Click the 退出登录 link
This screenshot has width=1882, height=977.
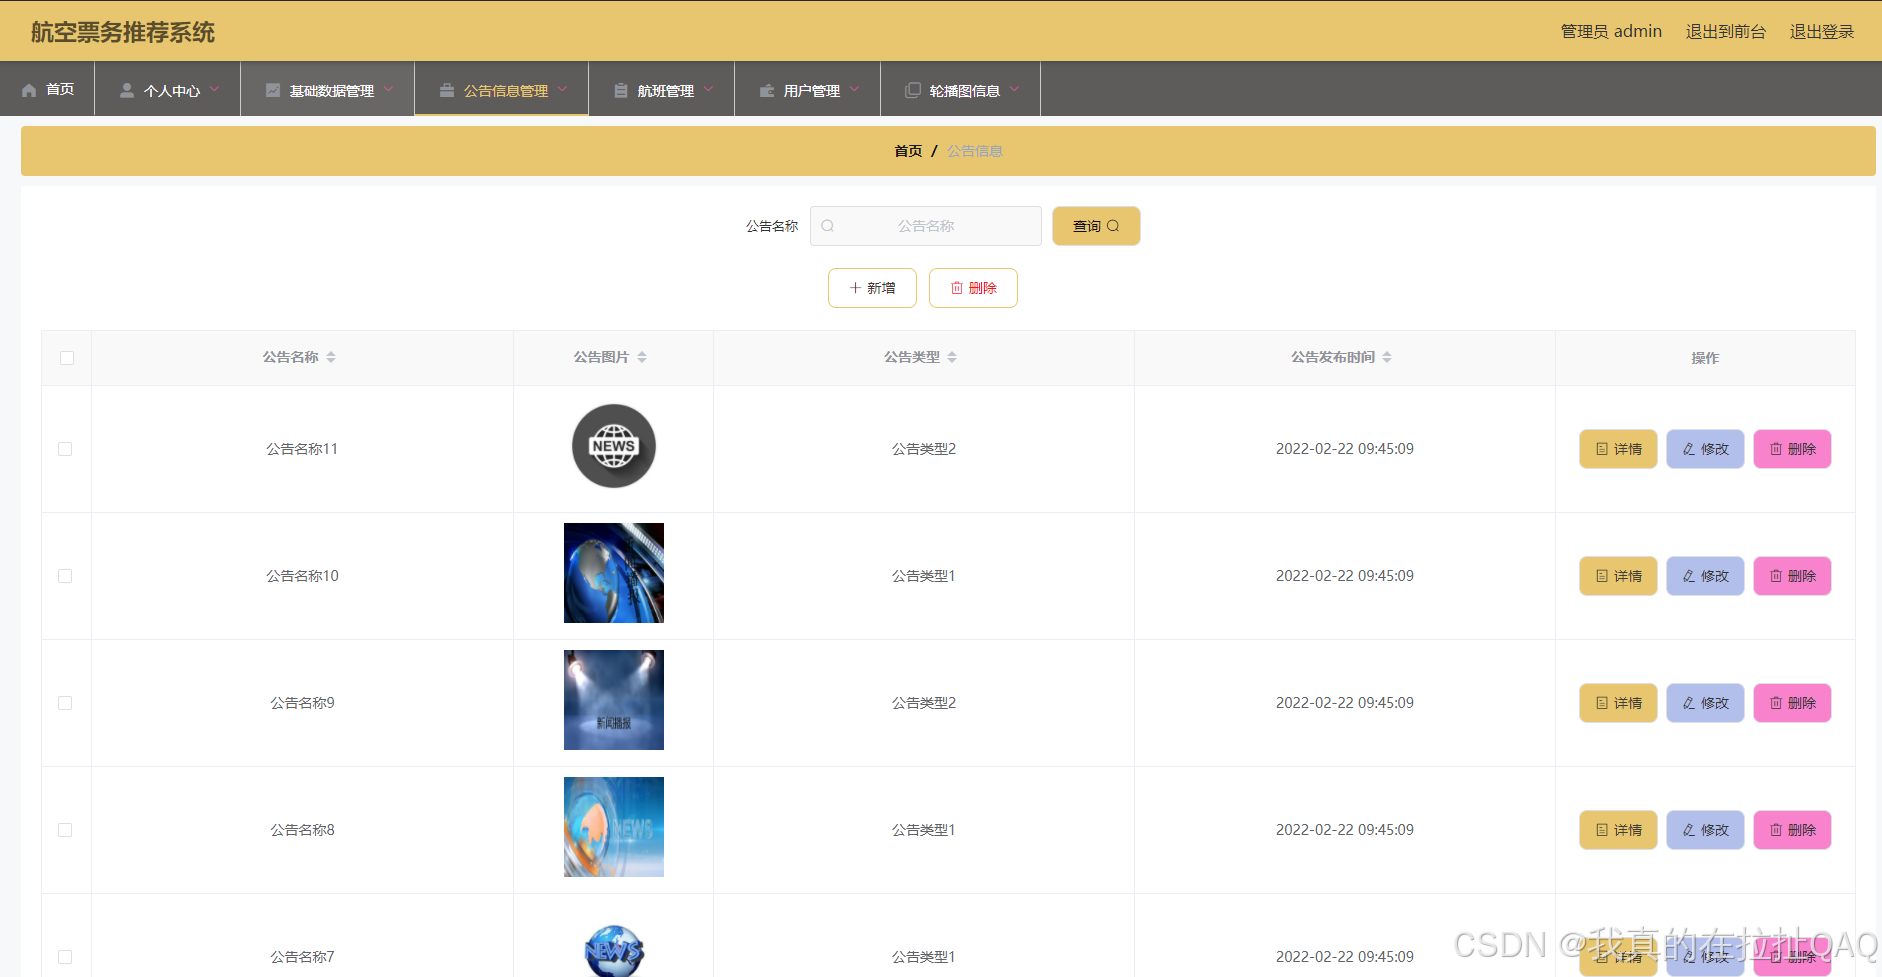coord(1822,31)
